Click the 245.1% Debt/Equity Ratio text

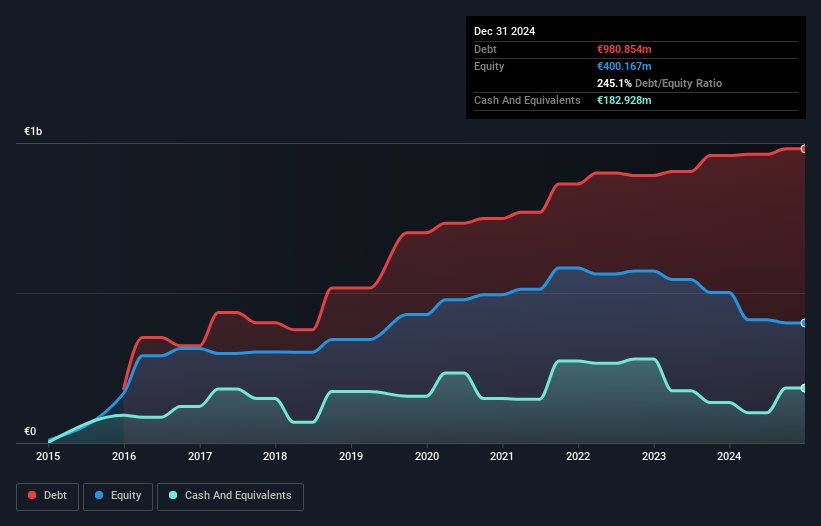[x=659, y=83]
